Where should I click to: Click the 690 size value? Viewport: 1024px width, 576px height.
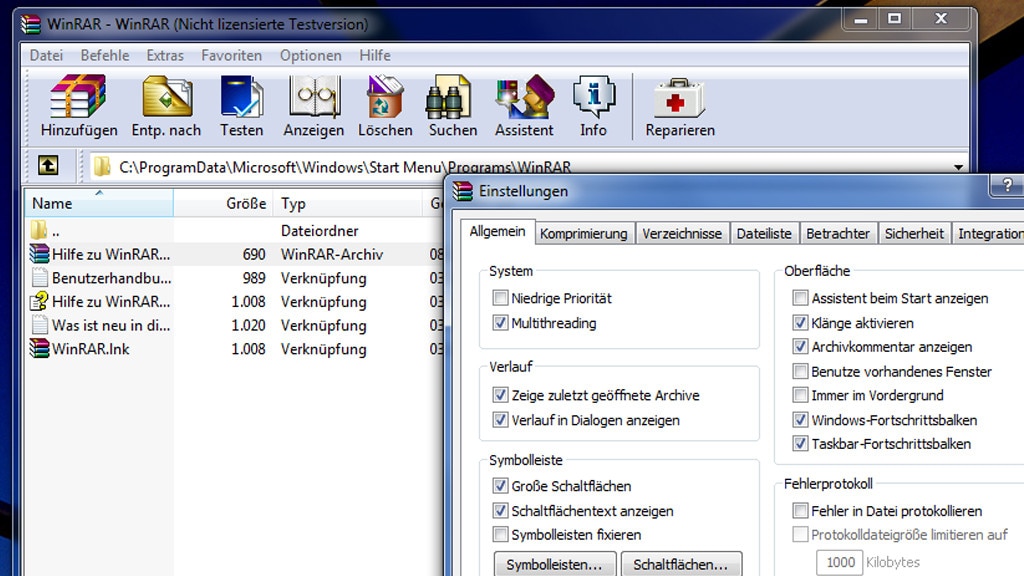coord(254,254)
